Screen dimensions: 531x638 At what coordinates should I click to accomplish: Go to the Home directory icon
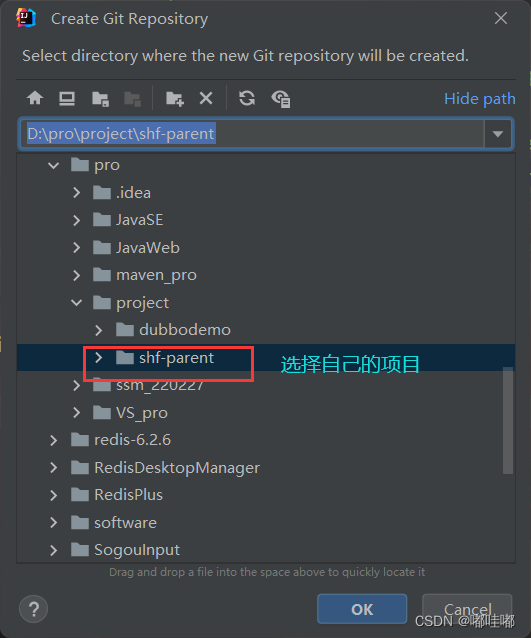[x=35, y=98]
